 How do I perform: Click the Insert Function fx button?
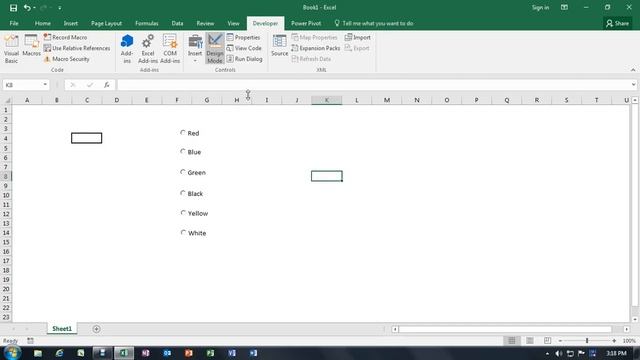click(x=107, y=84)
